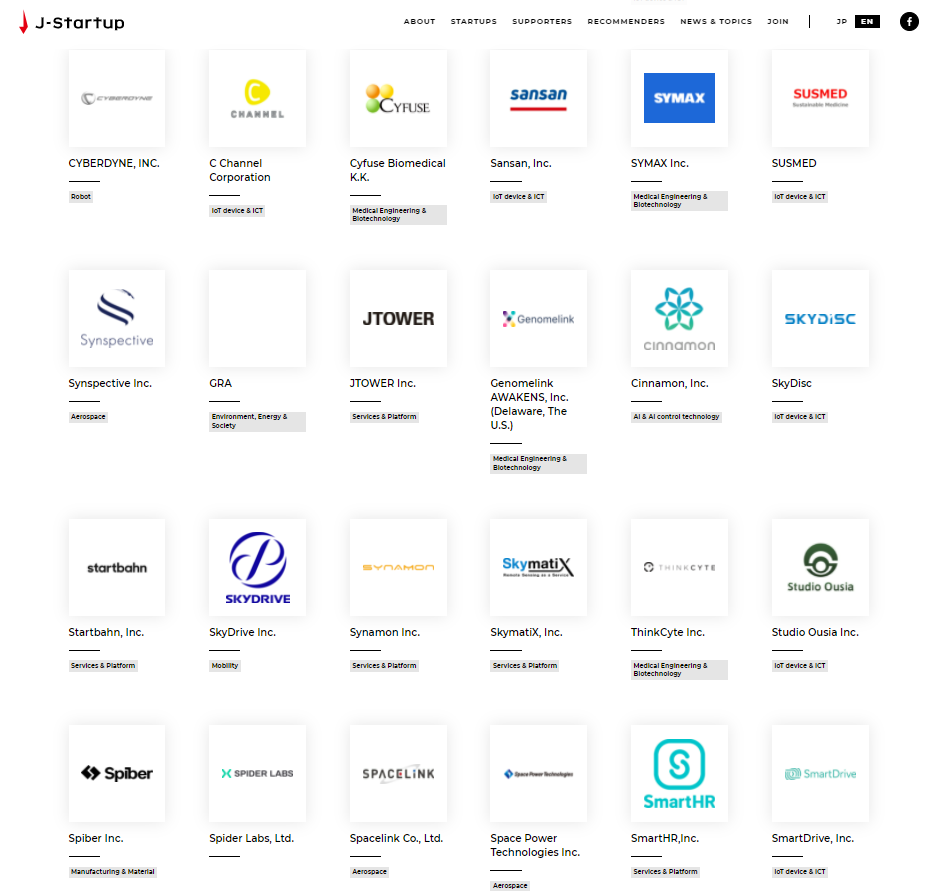Open Studio Ousia Inc. name link
Image resolution: width=939 pixels, height=891 pixels.
[814, 632]
